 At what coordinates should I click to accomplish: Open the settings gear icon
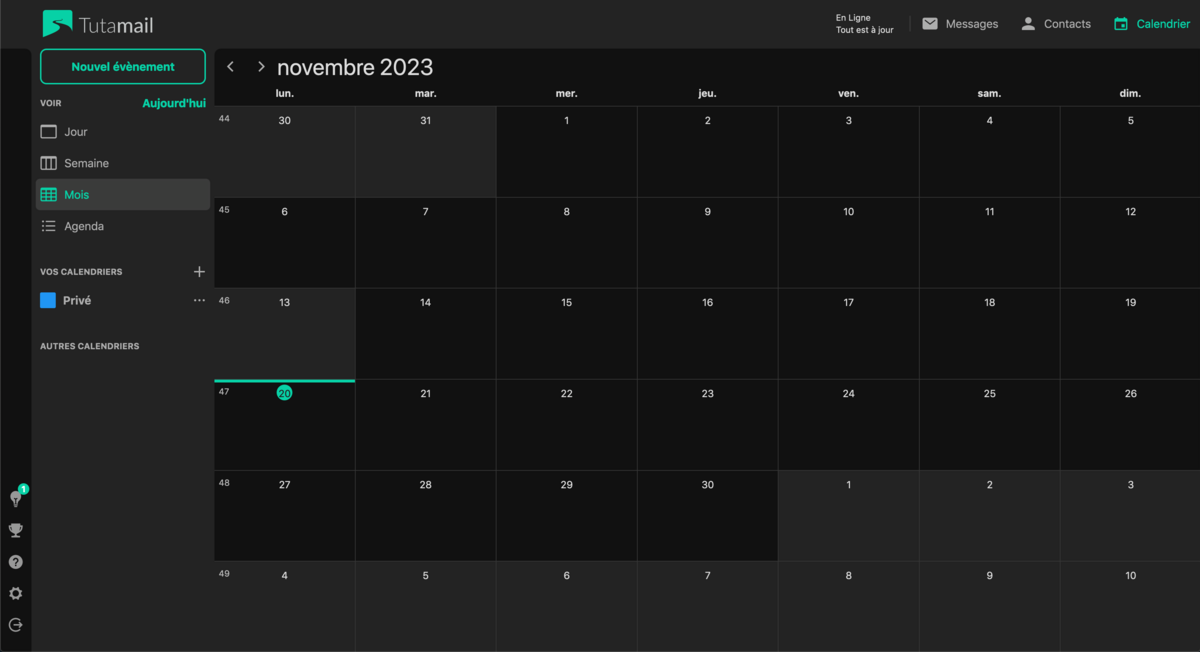pos(15,593)
